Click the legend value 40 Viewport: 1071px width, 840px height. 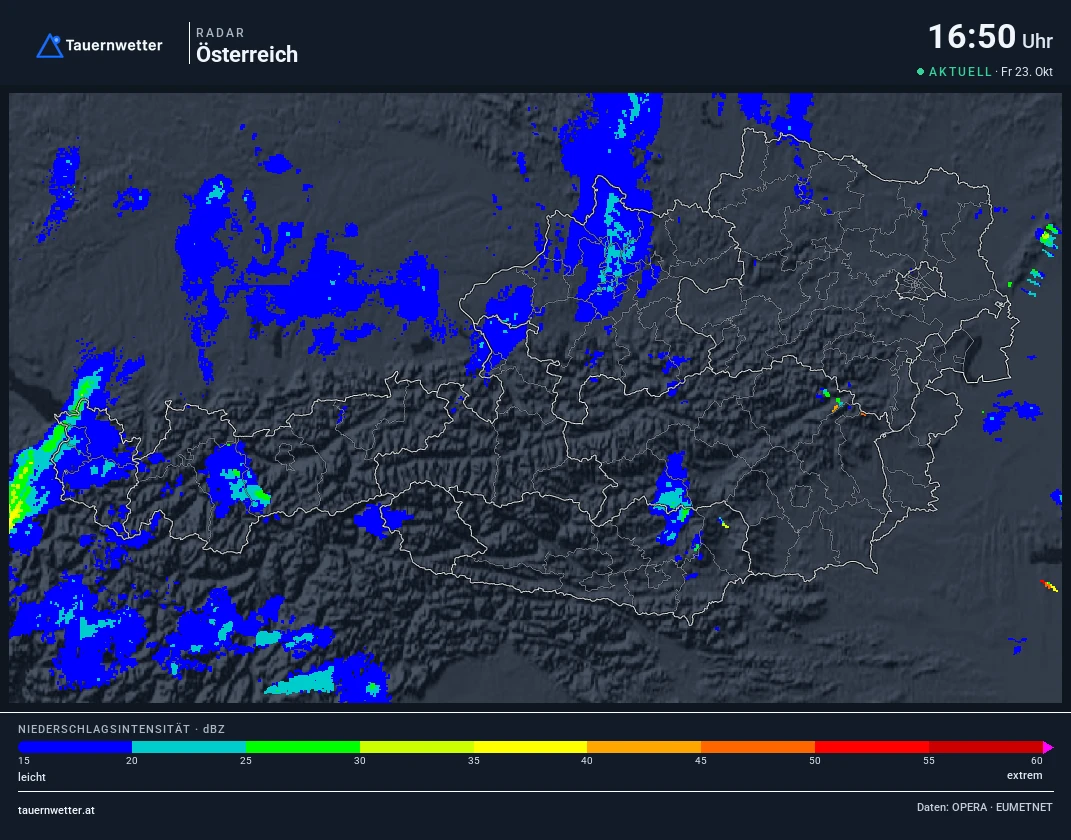point(587,761)
